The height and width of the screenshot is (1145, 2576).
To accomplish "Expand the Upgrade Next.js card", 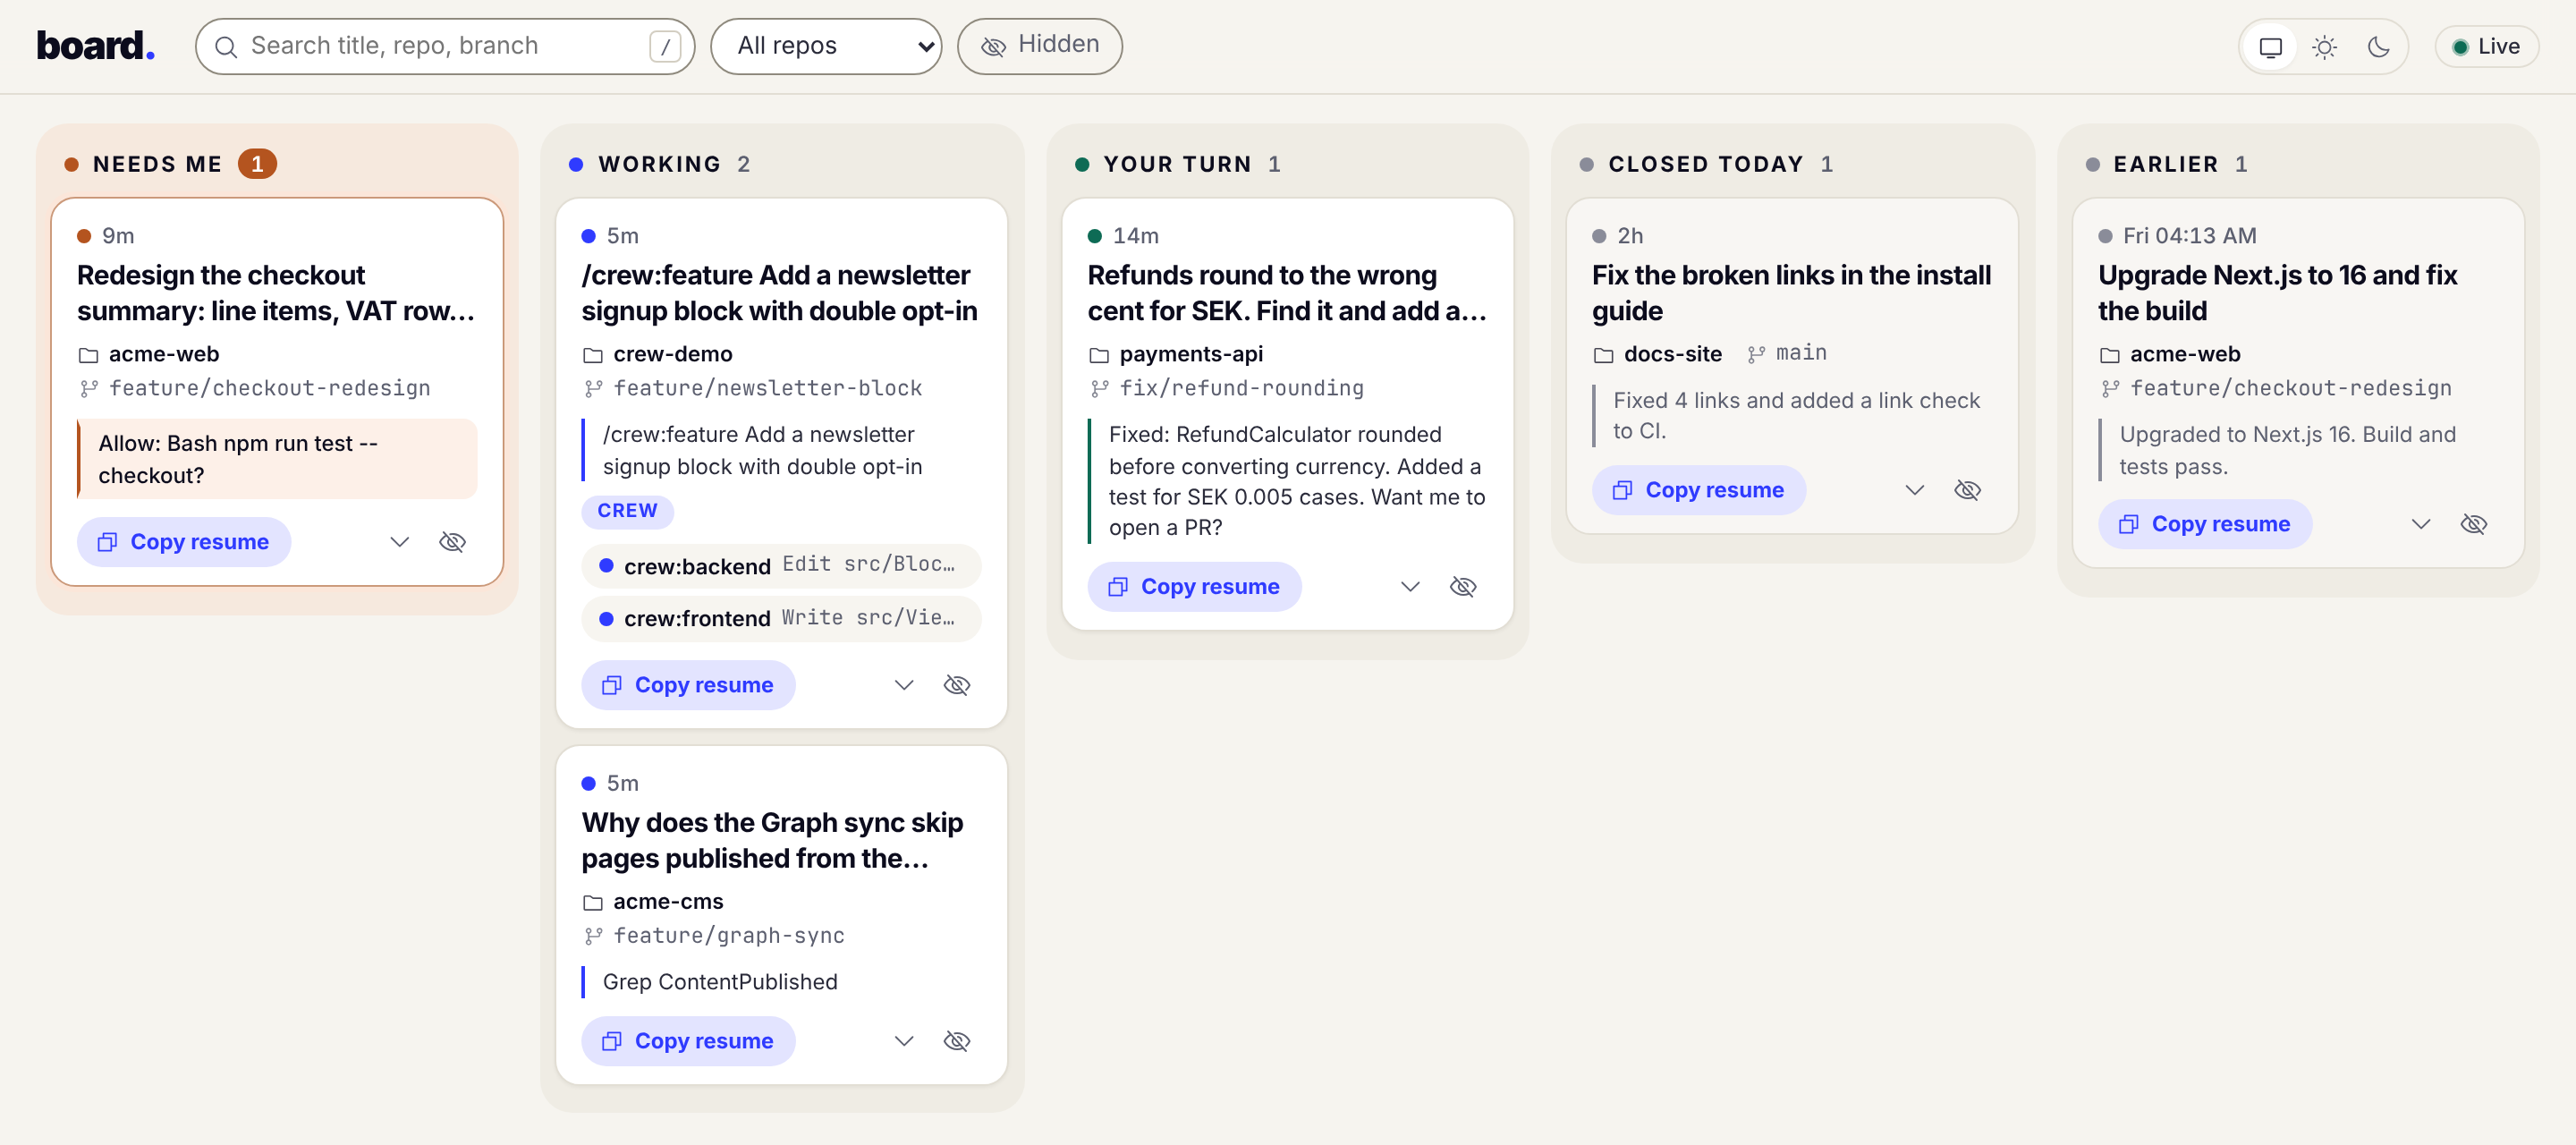I will 2420,524.
